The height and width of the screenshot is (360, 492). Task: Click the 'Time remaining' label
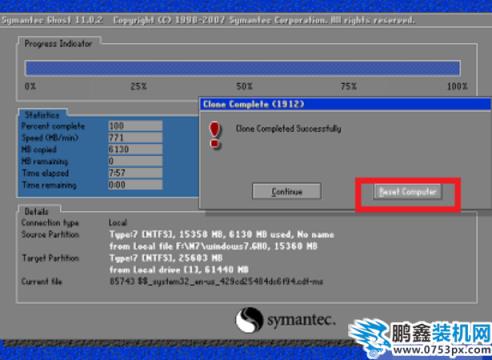(x=49, y=185)
